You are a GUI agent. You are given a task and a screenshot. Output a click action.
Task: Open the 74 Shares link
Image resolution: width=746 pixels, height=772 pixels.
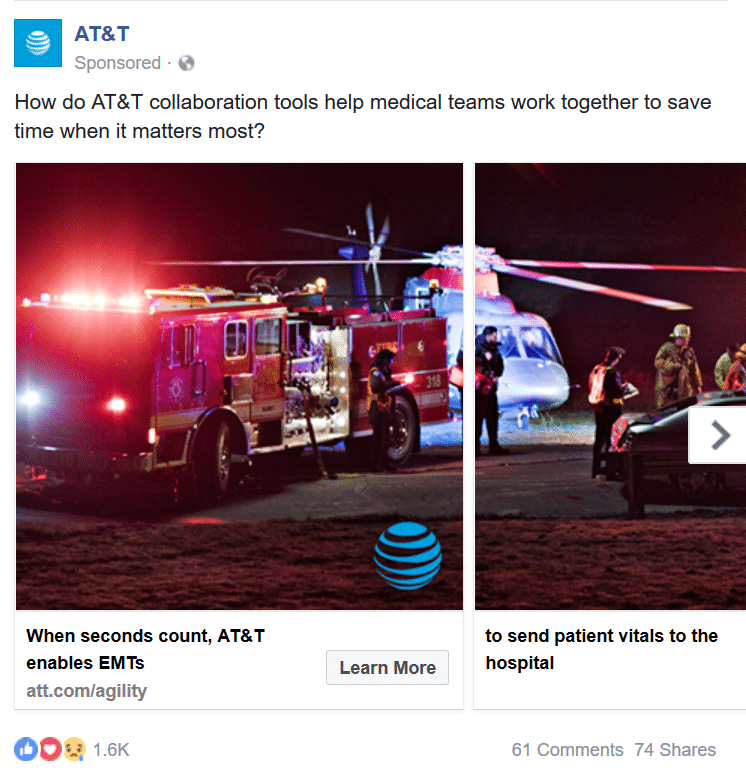pyautogui.click(x=675, y=750)
